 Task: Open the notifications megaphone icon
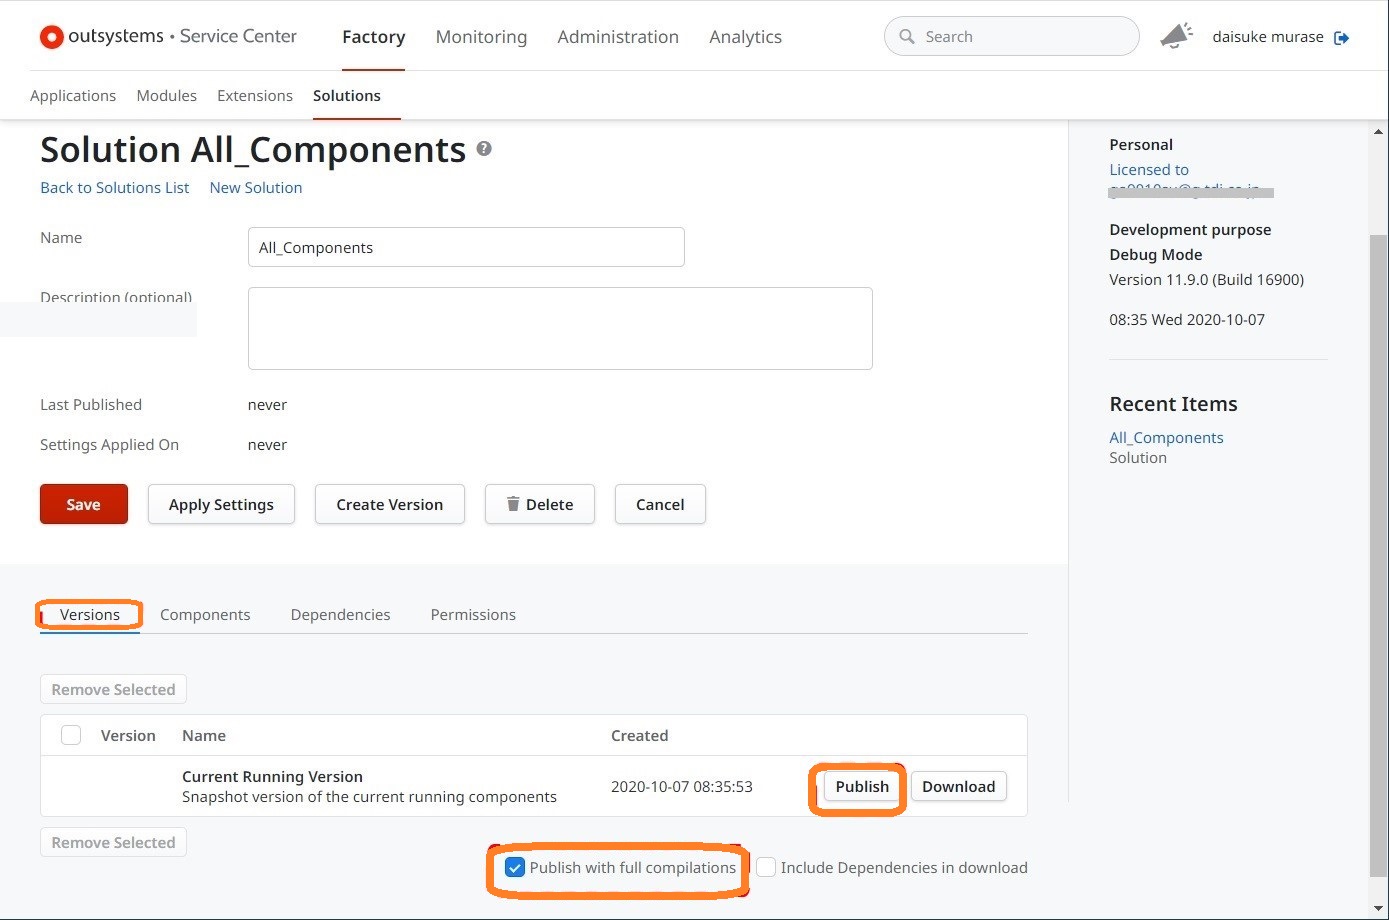[x=1176, y=37]
